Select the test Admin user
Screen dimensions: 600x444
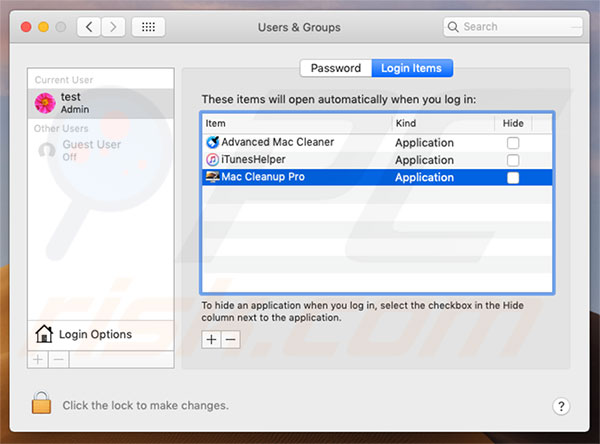101,103
